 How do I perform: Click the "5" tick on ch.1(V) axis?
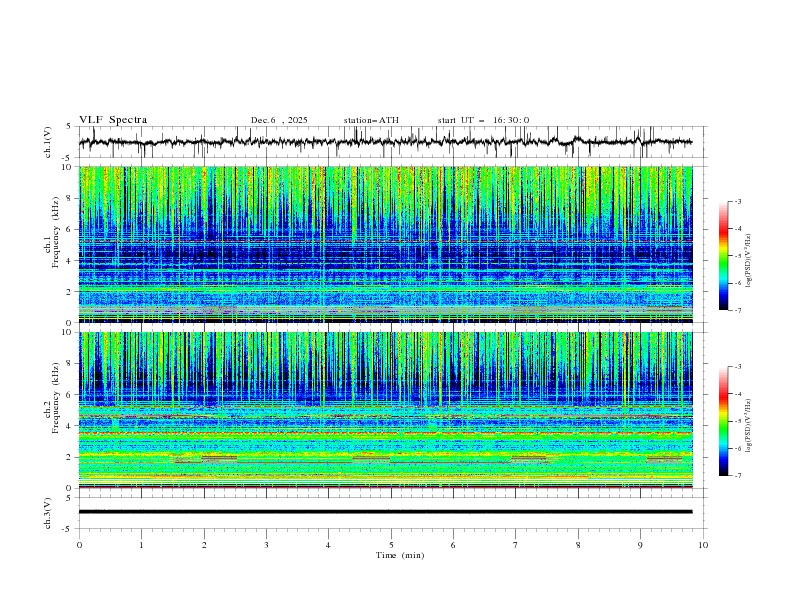pyautogui.click(x=69, y=126)
